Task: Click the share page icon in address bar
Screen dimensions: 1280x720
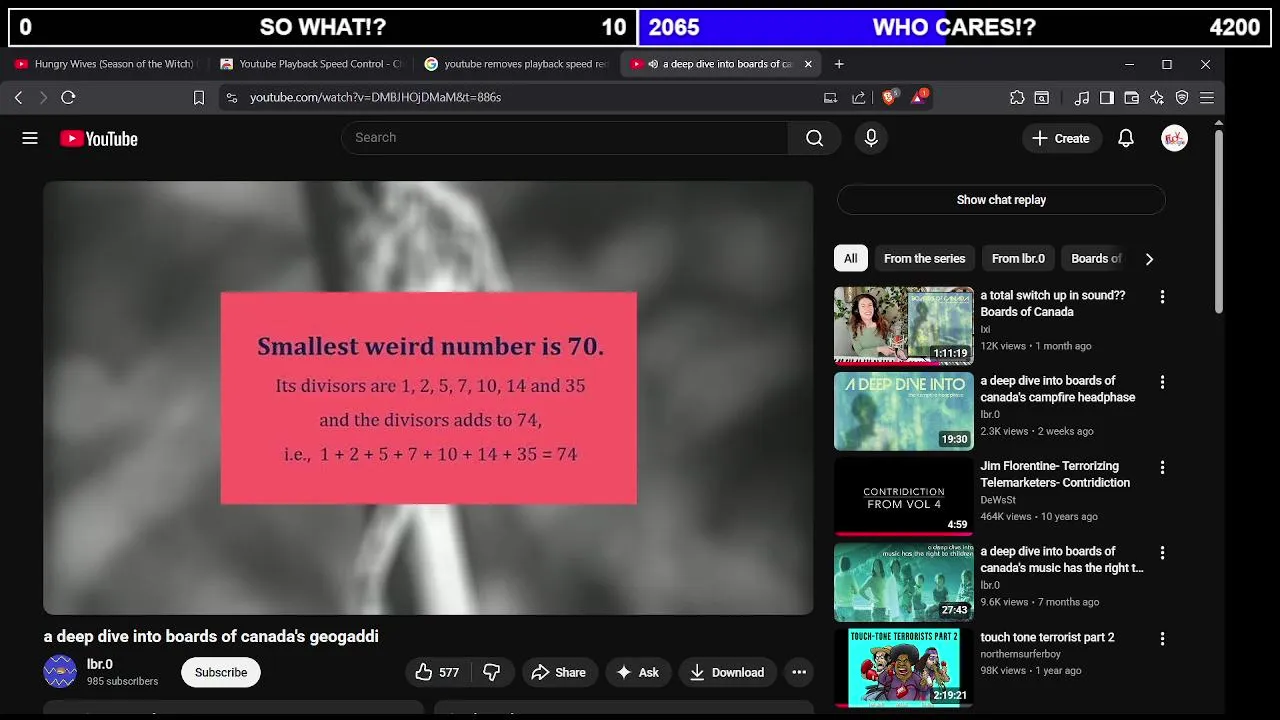Action: click(858, 97)
